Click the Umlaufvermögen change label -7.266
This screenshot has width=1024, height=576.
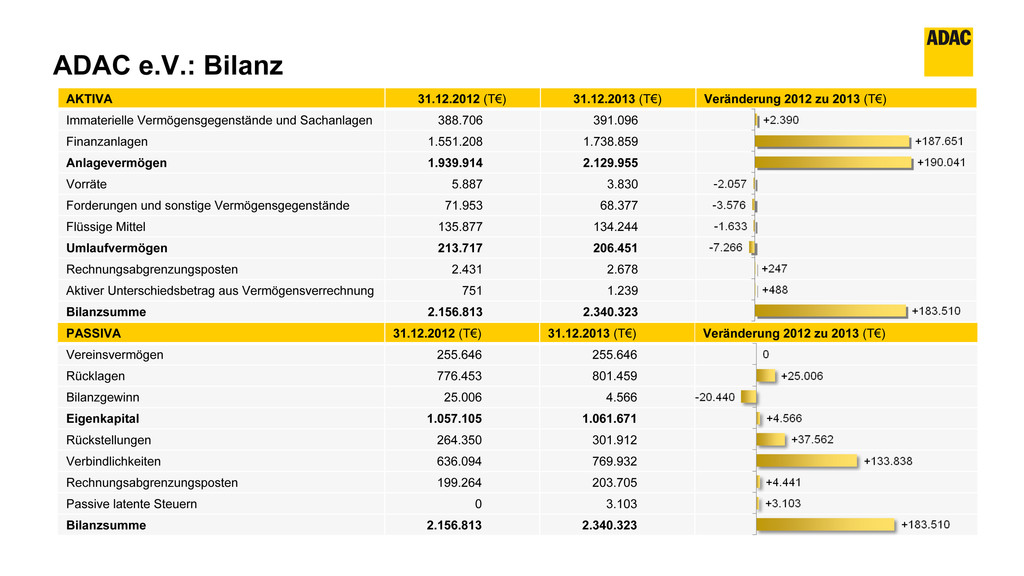pos(726,248)
